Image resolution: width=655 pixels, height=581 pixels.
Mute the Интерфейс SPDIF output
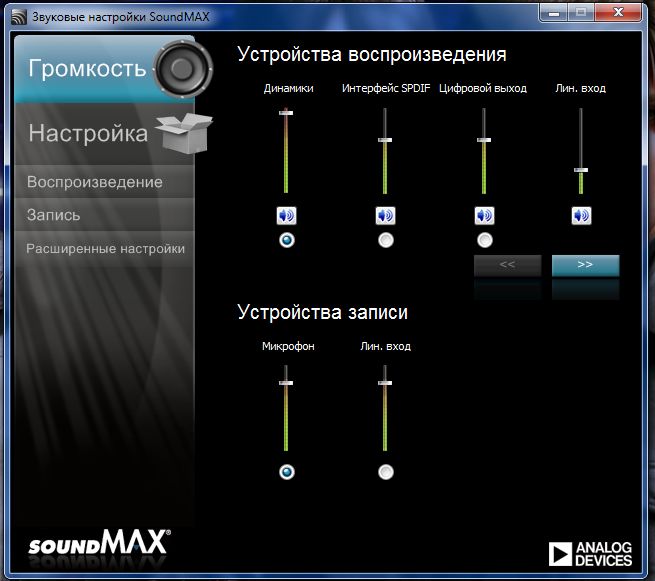pyautogui.click(x=385, y=216)
